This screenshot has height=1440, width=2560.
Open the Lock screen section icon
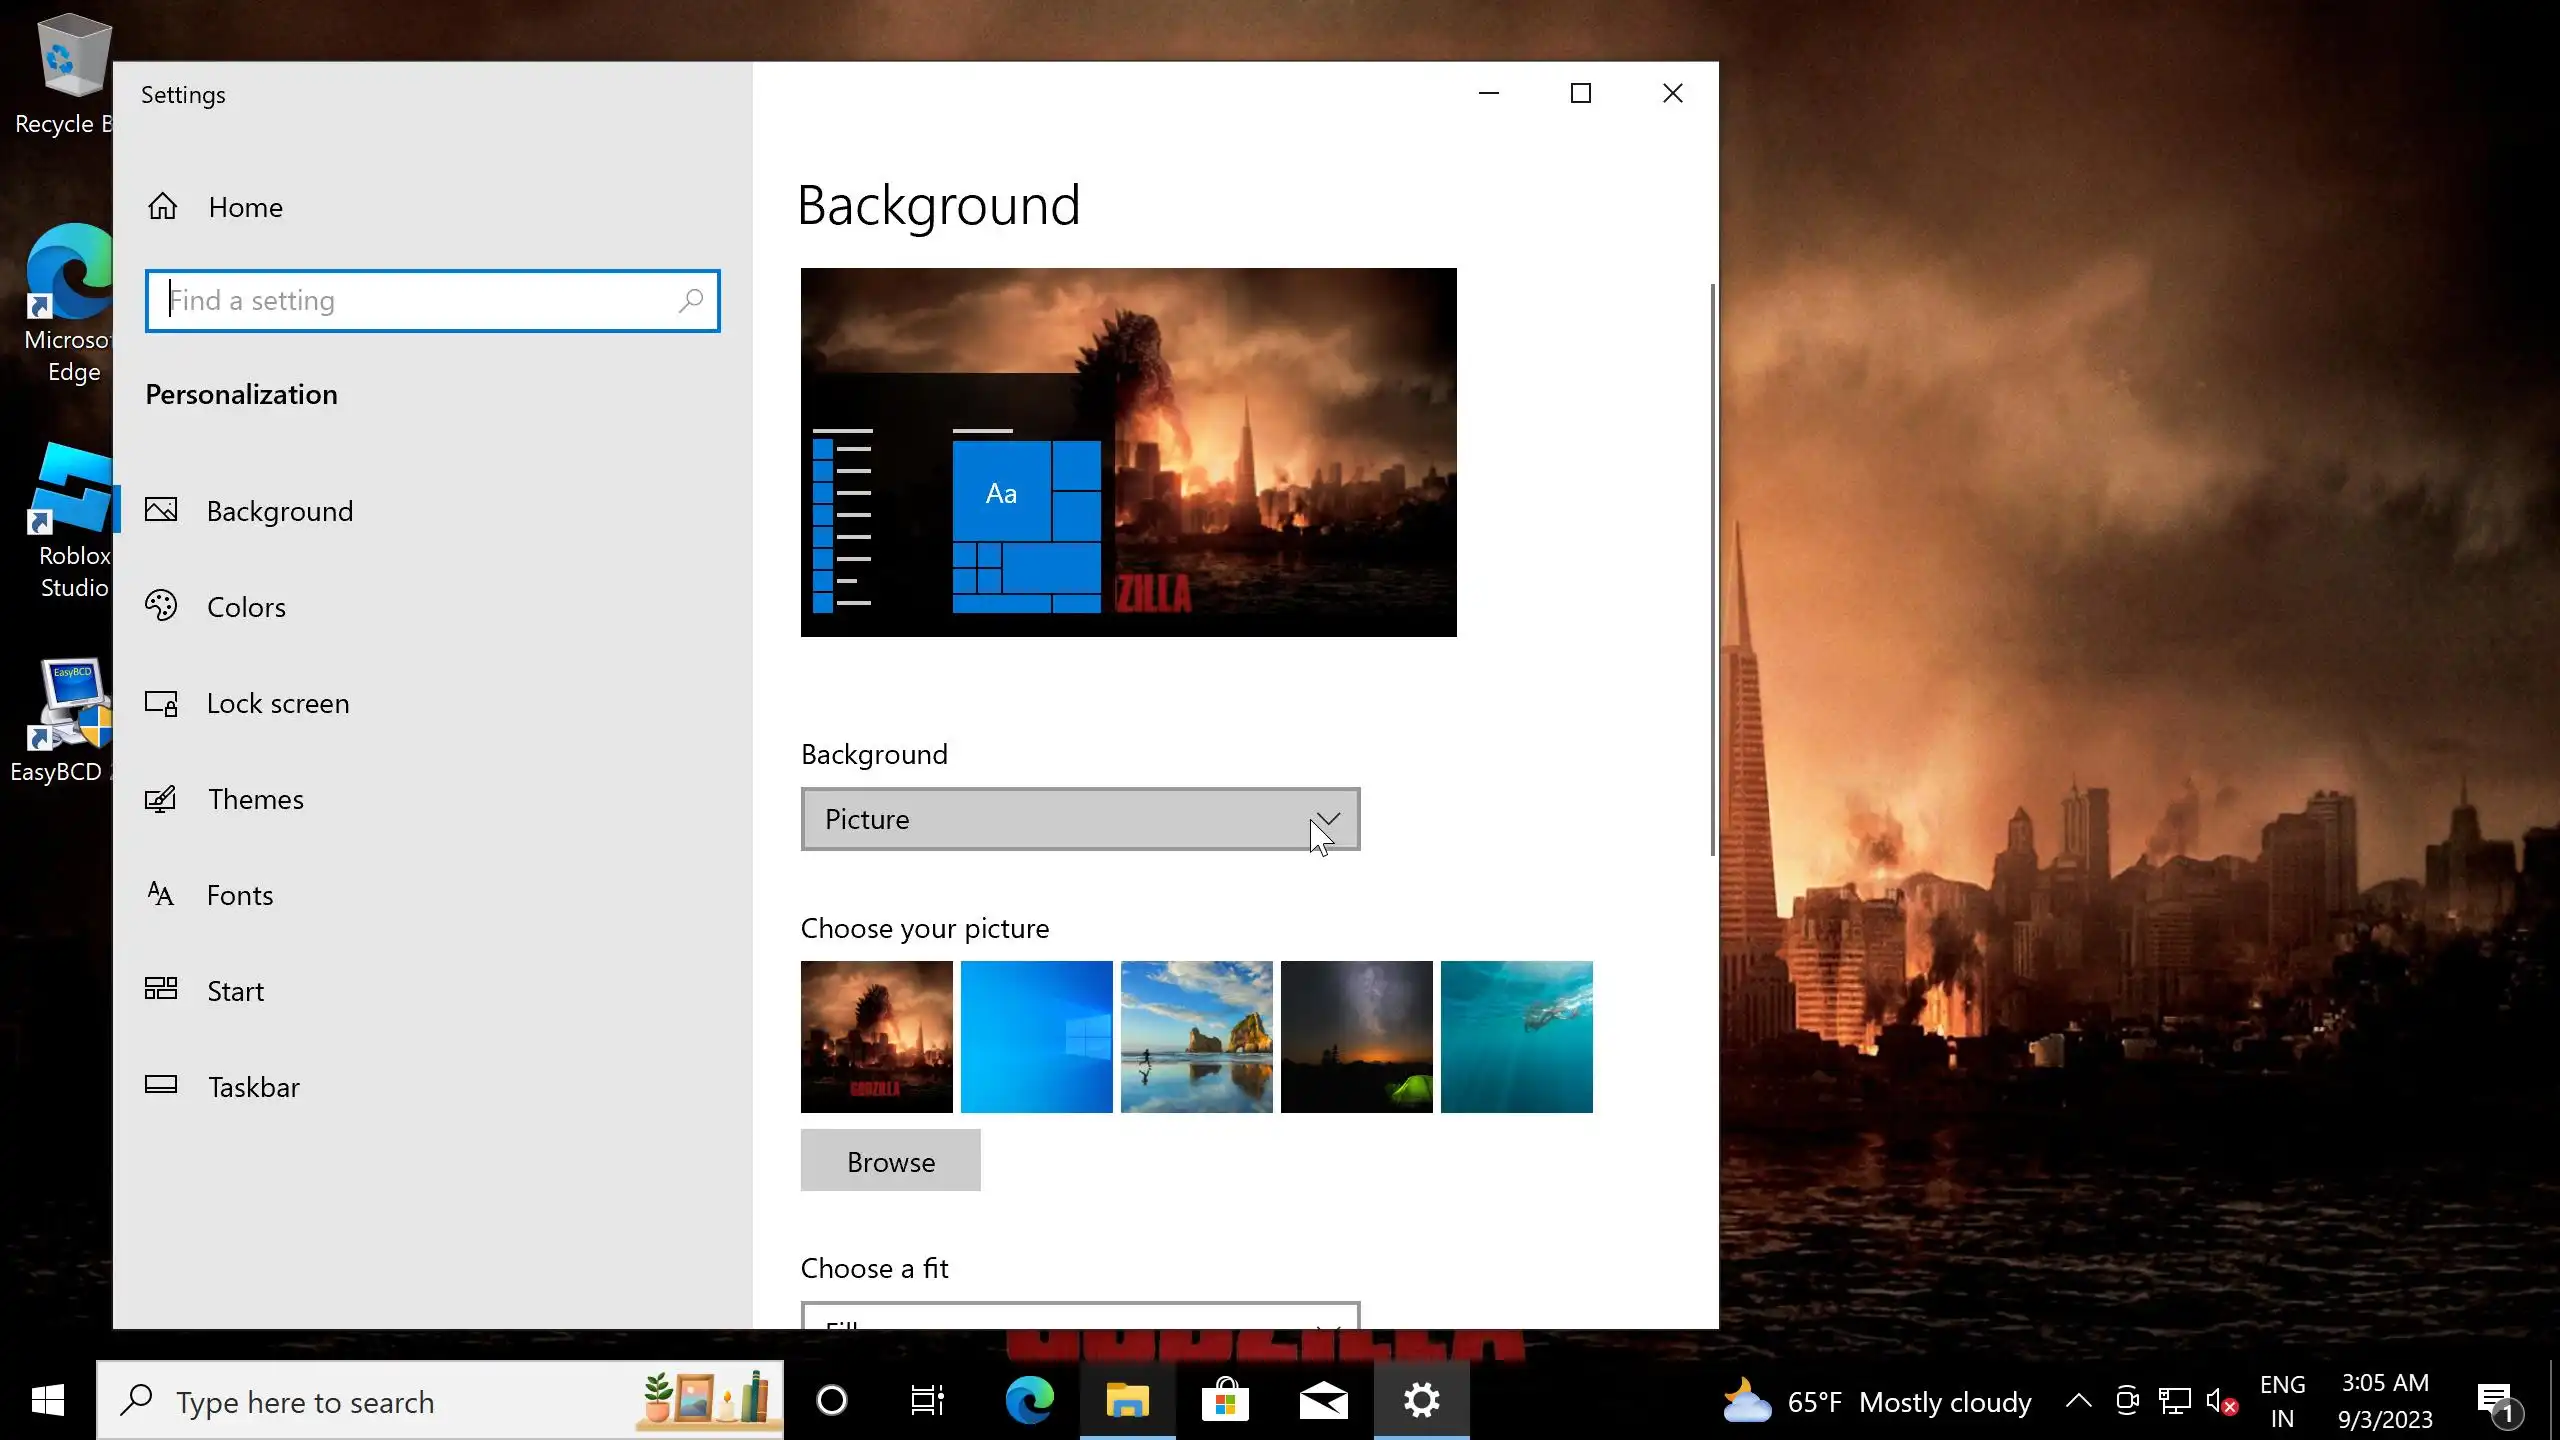pyautogui.click(x=161, y=703)
